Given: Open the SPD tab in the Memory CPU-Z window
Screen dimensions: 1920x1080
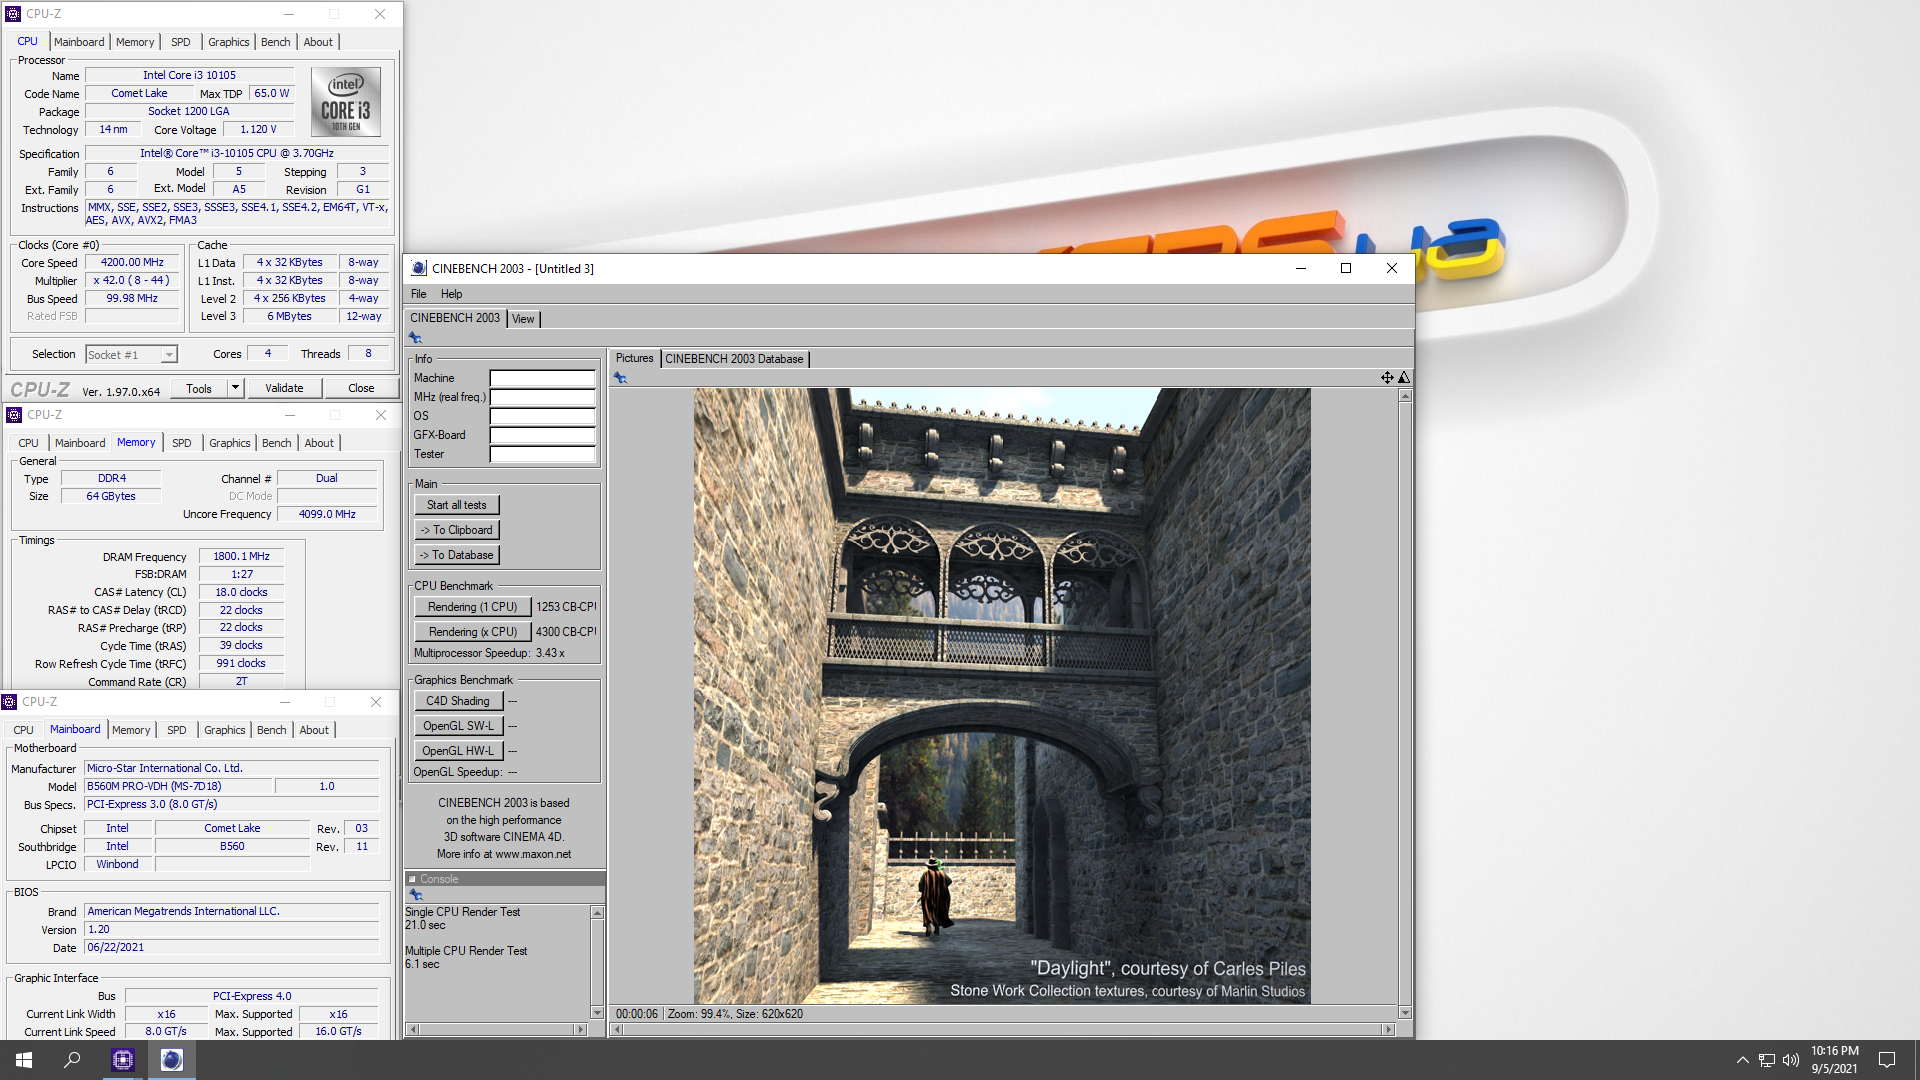Looking at the screenshot, I should tap(182, 443).
